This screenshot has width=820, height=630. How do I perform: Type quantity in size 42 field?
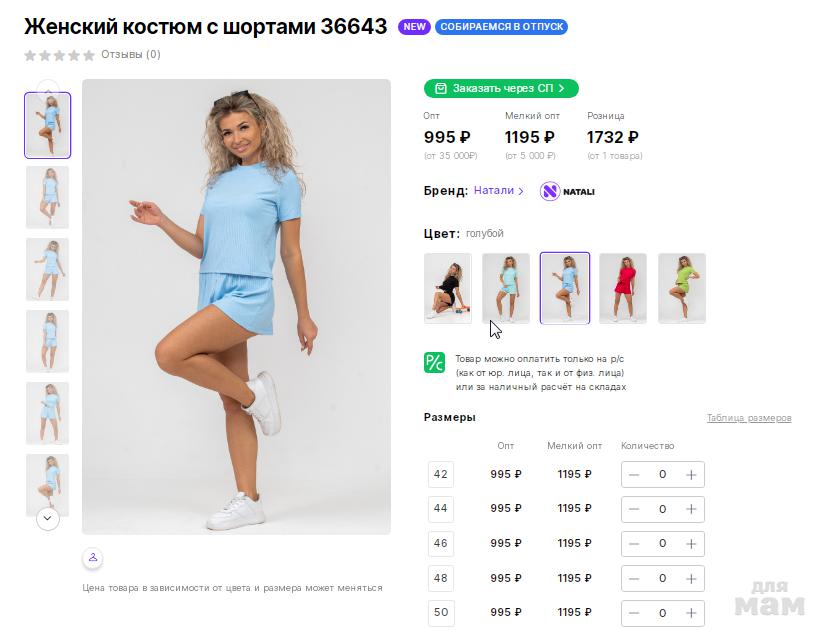[662, 475]
